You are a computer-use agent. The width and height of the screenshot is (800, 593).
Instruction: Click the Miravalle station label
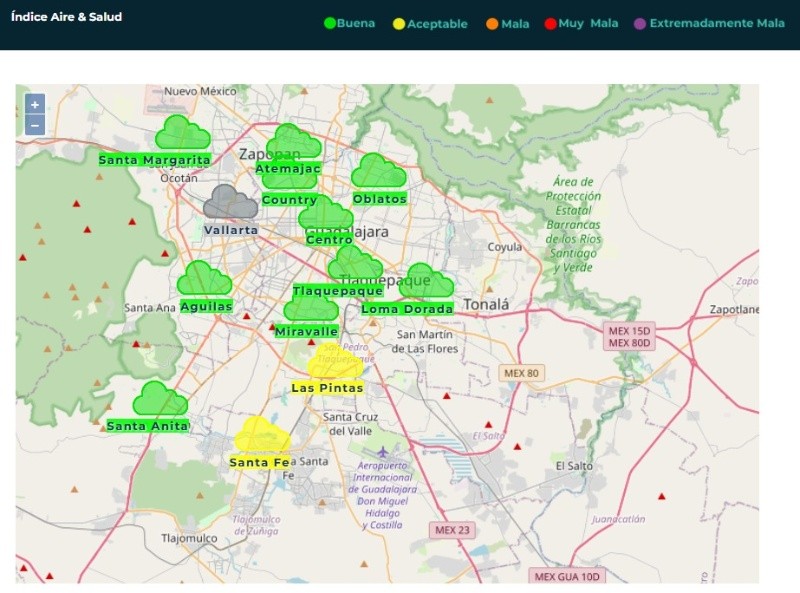click(x=306, y=331)
